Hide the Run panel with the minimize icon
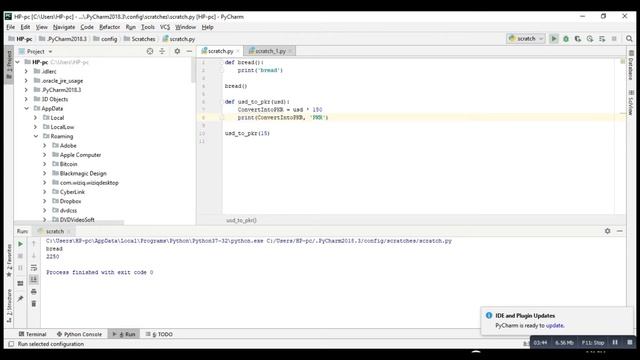 [x=620, y=231]
